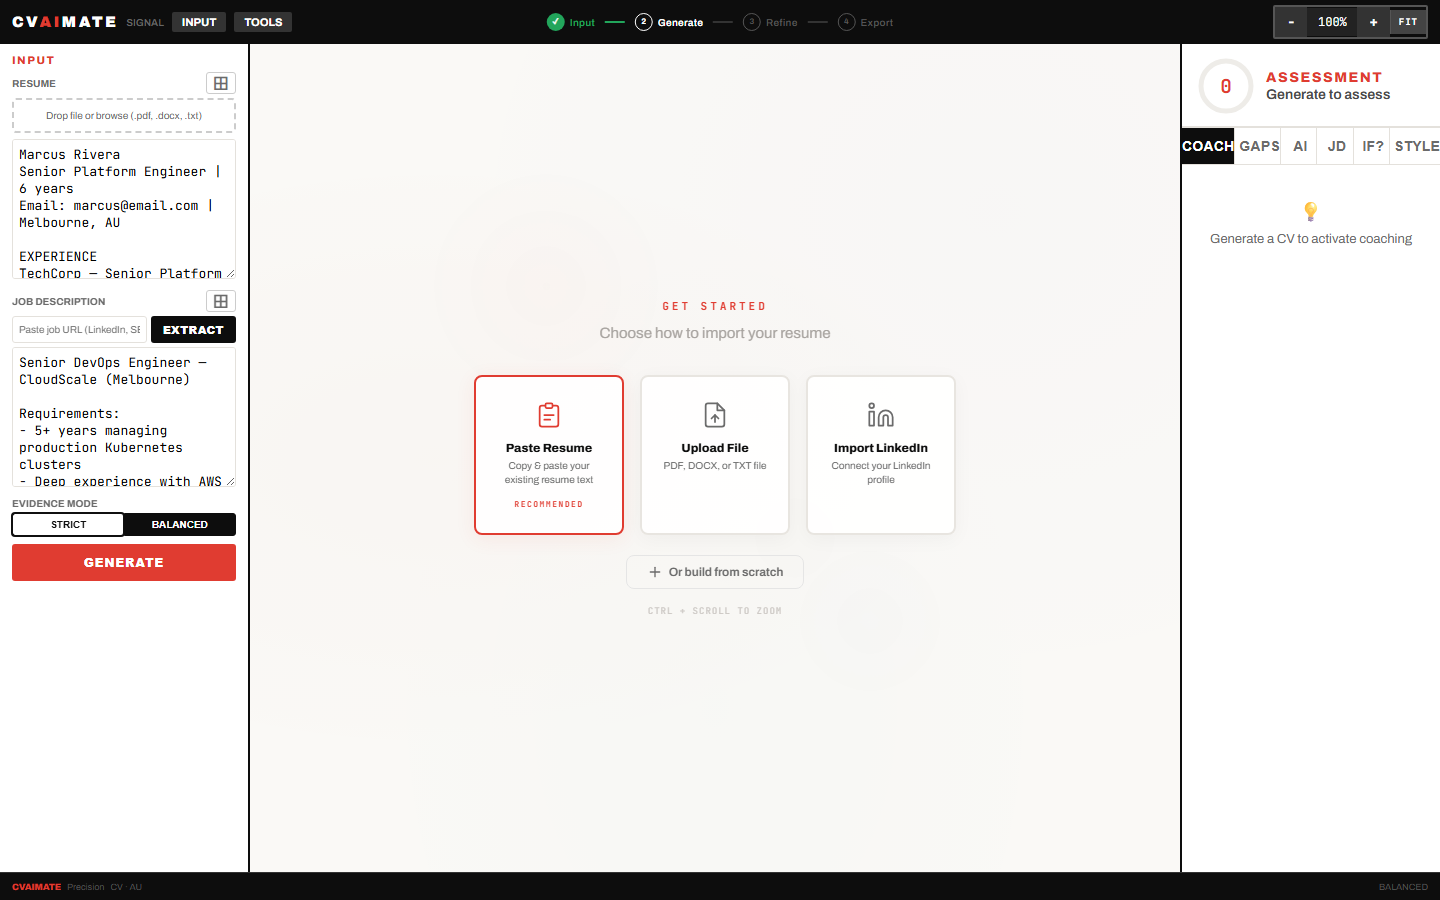
Task: Open the STYLE tab
Action: [1416, 146]
